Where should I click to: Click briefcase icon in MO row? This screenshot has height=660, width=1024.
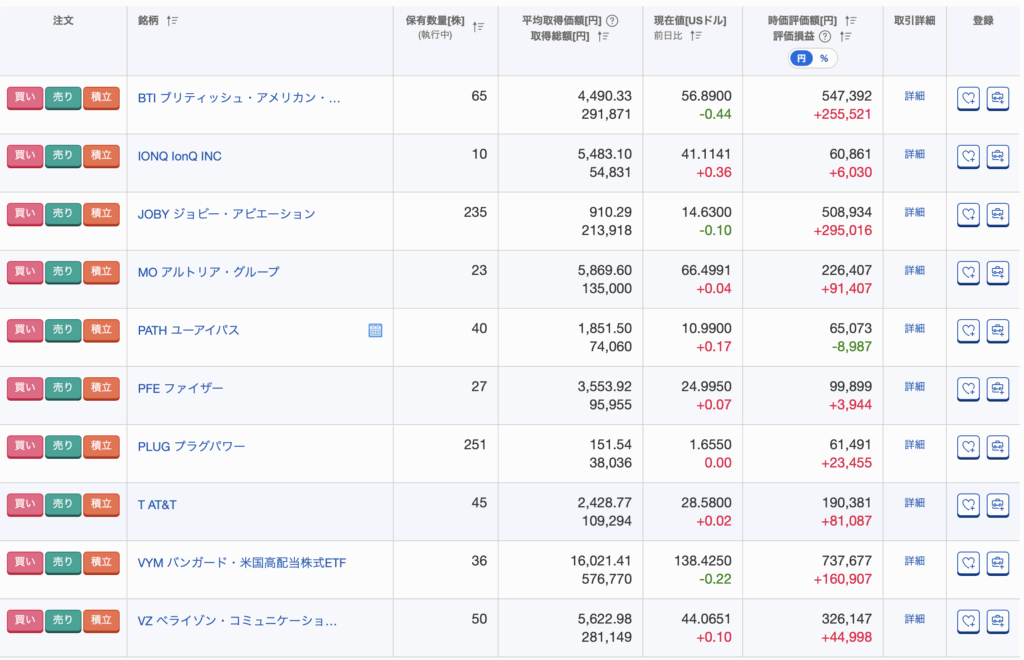click(x=997, y=273)
